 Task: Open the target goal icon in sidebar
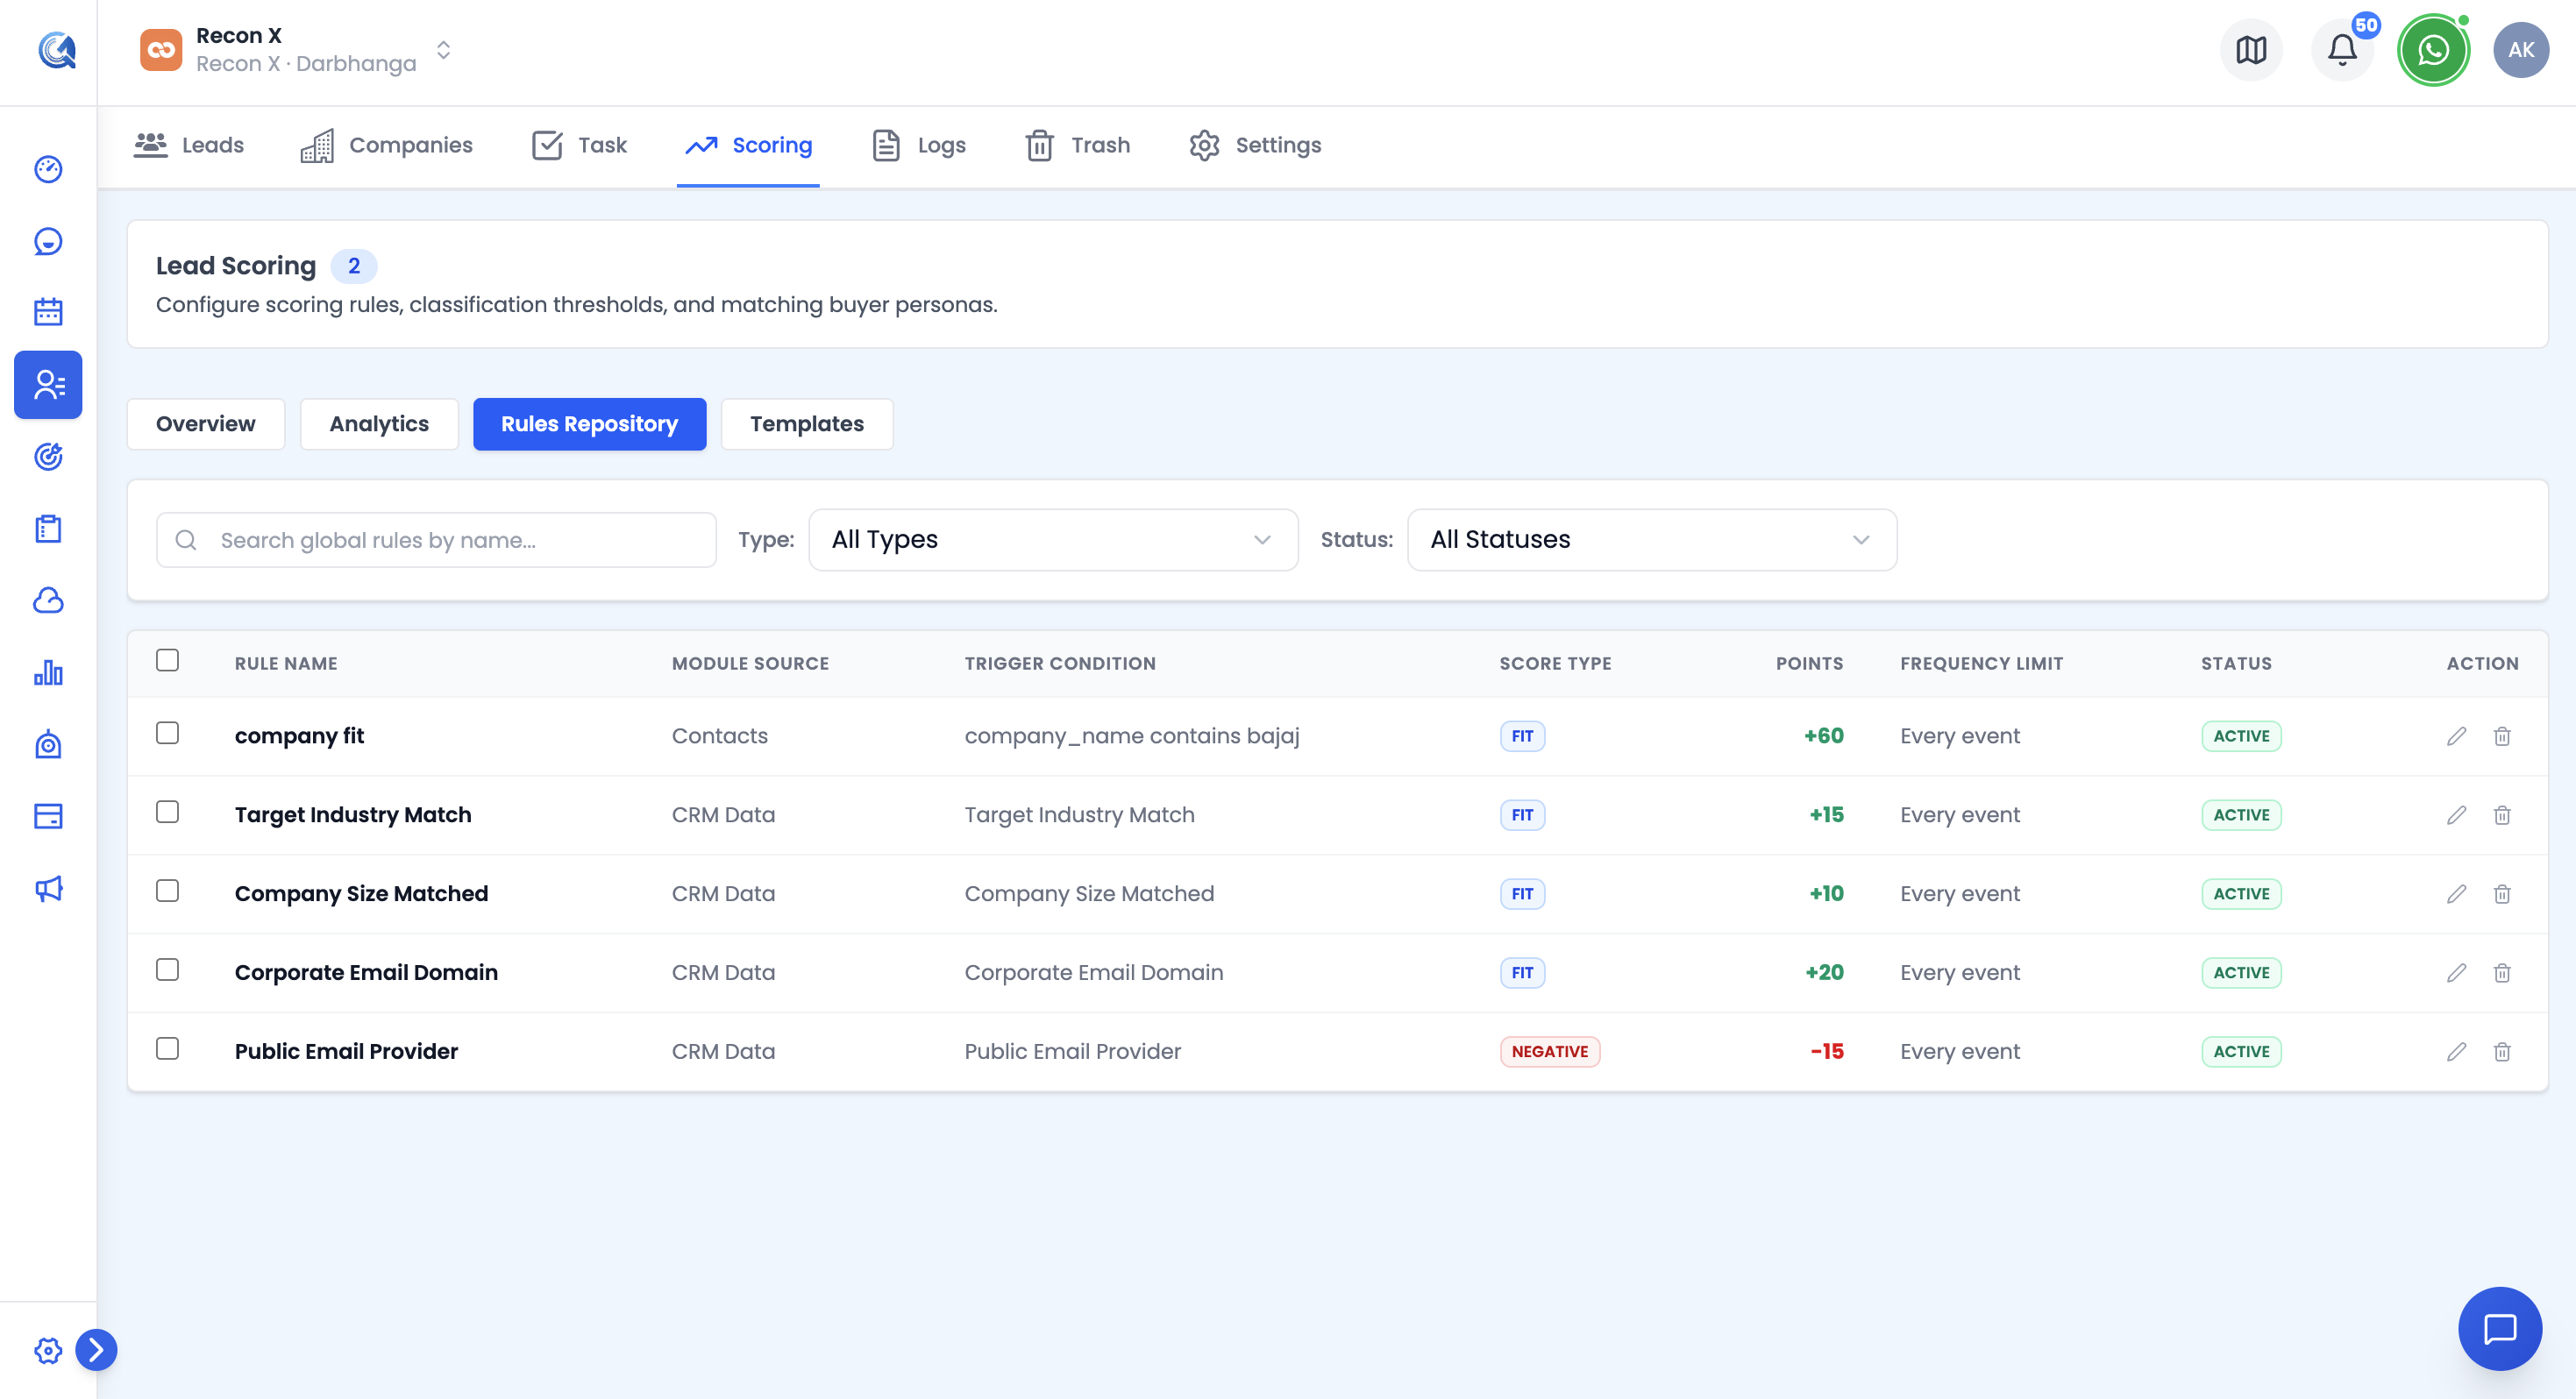coord(48,457)
